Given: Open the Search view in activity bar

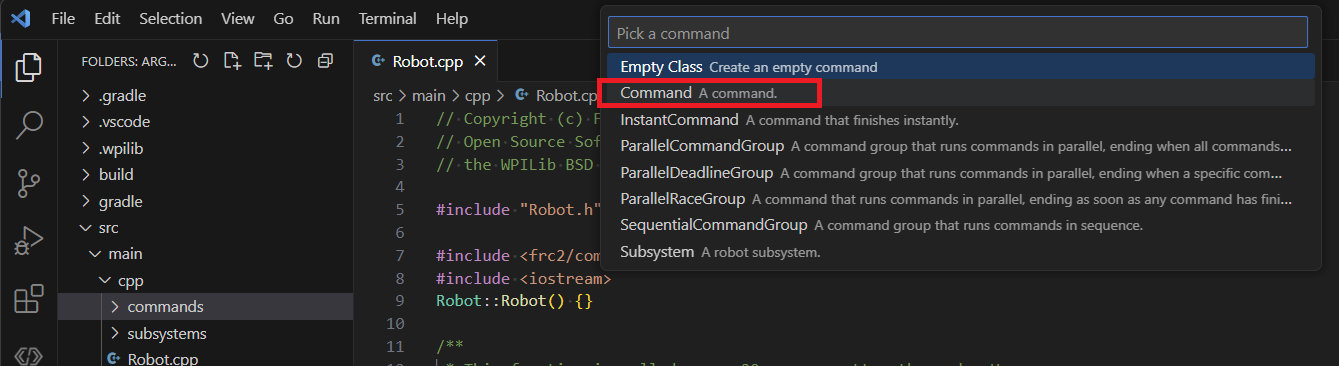Looking at the screenshot, I should coord(29,126).
